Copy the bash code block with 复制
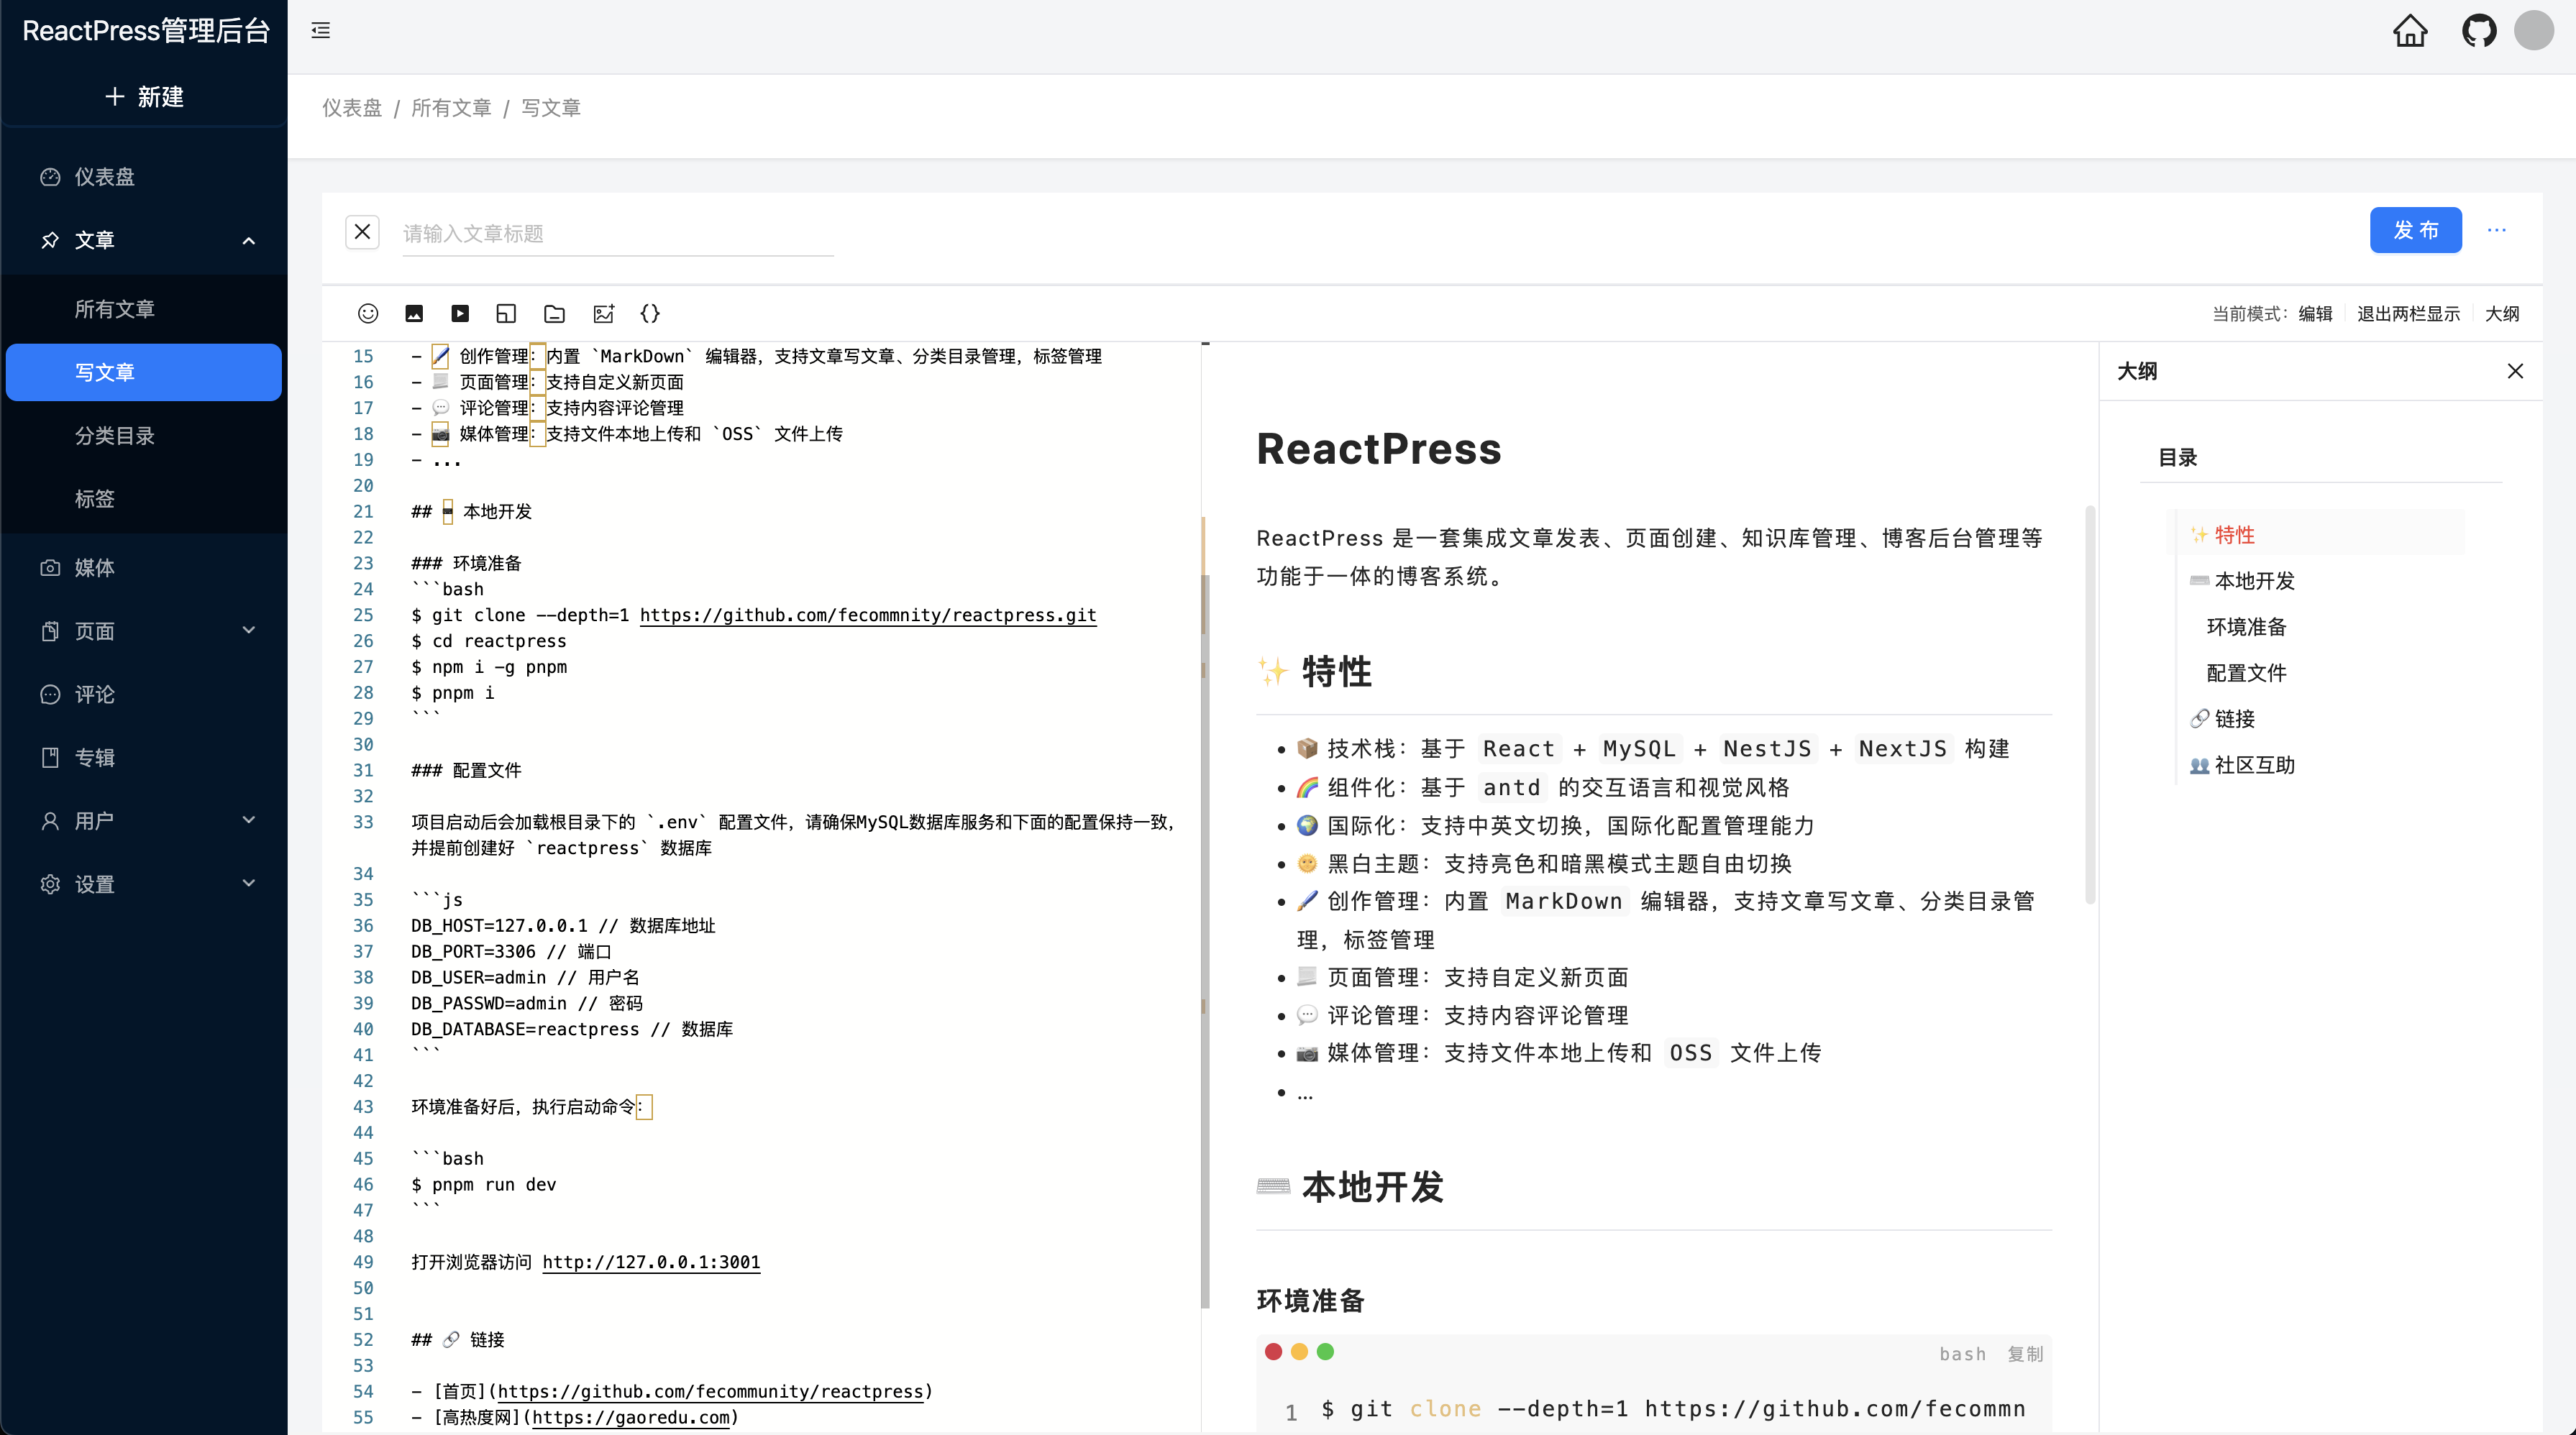Screen dimensions: 2576x1435 [2025, 1353]
